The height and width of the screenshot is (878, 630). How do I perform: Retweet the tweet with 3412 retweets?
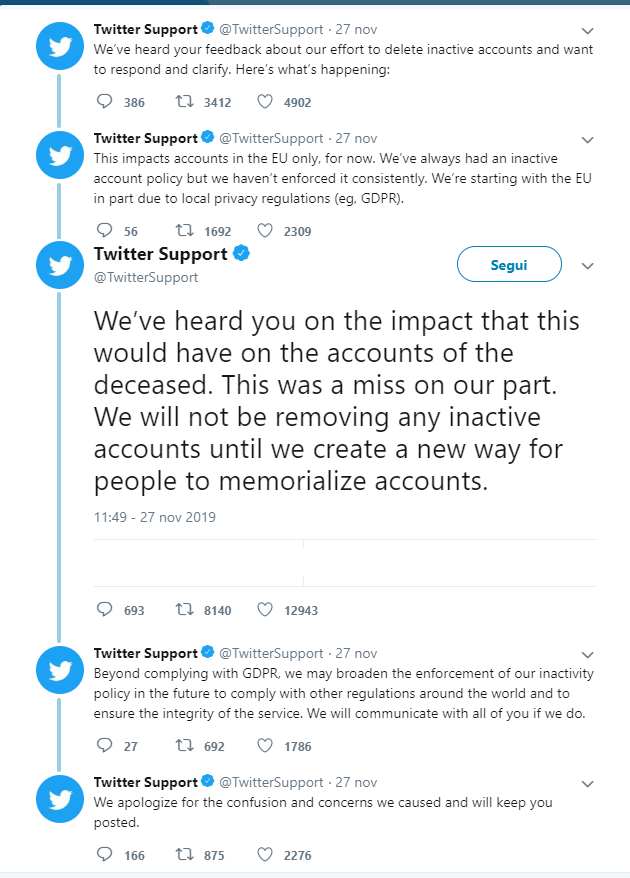184,102
